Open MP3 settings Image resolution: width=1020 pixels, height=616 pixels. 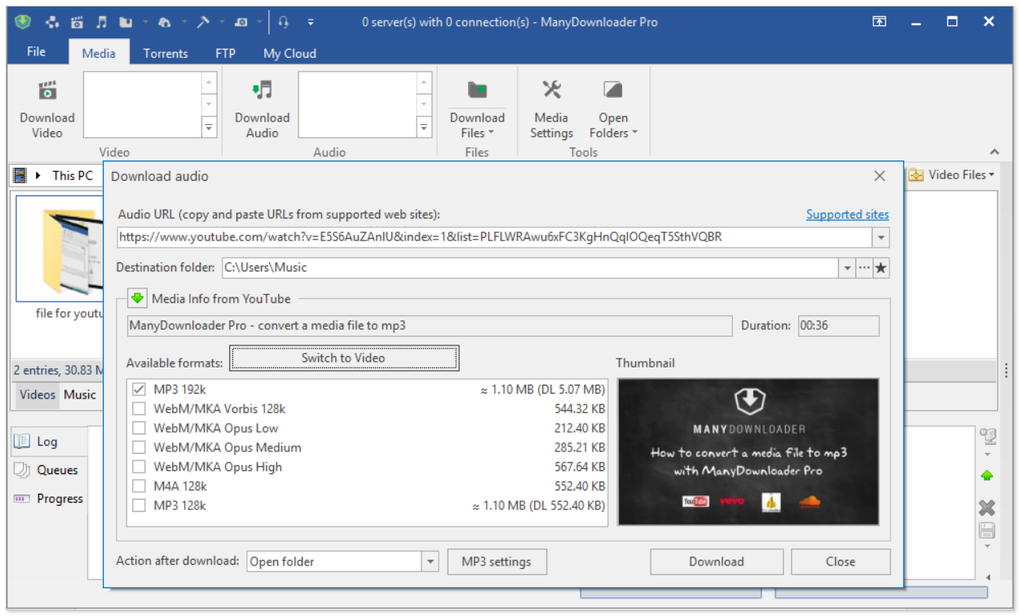pyautogui.click(x=497, y=561)
